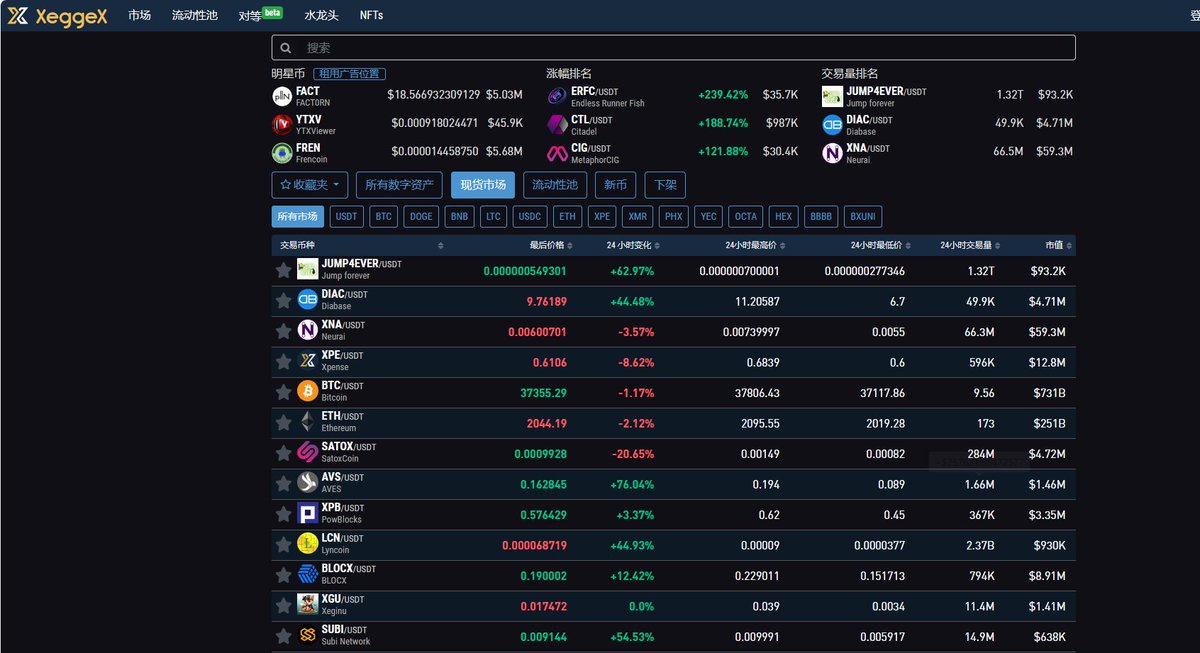This screenshot has height=653, width=1200.
Task: Sort table by 24小时最高价 column
Action: (x=756, y=245)
